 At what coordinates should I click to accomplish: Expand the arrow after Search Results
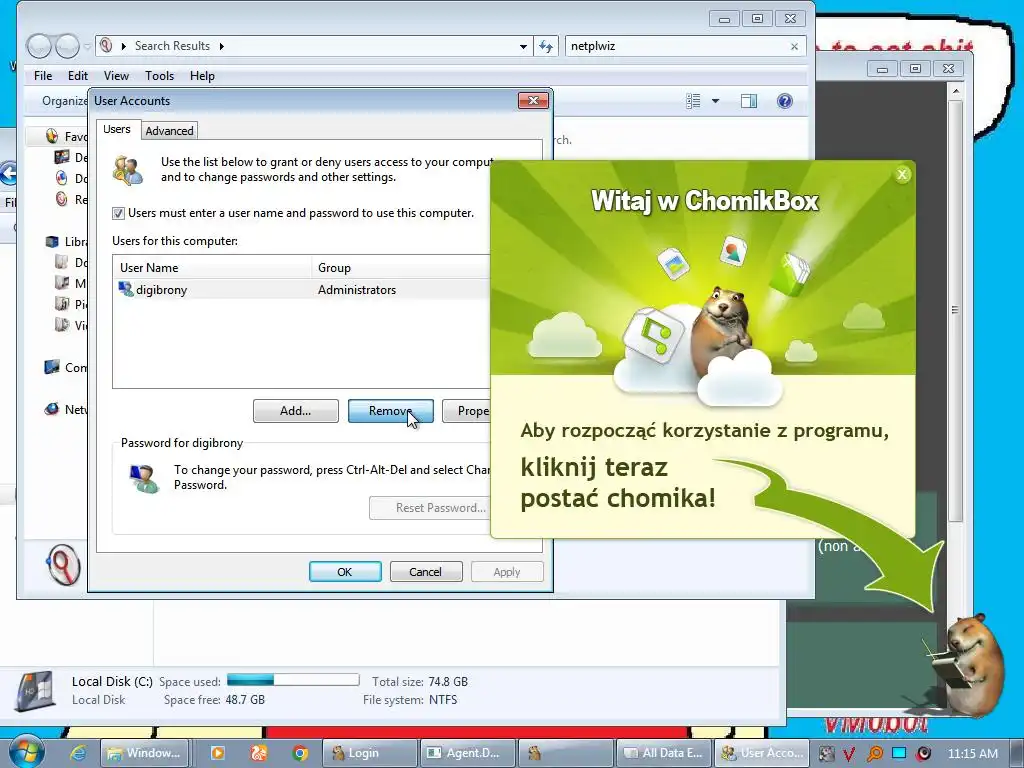(221, 46)
